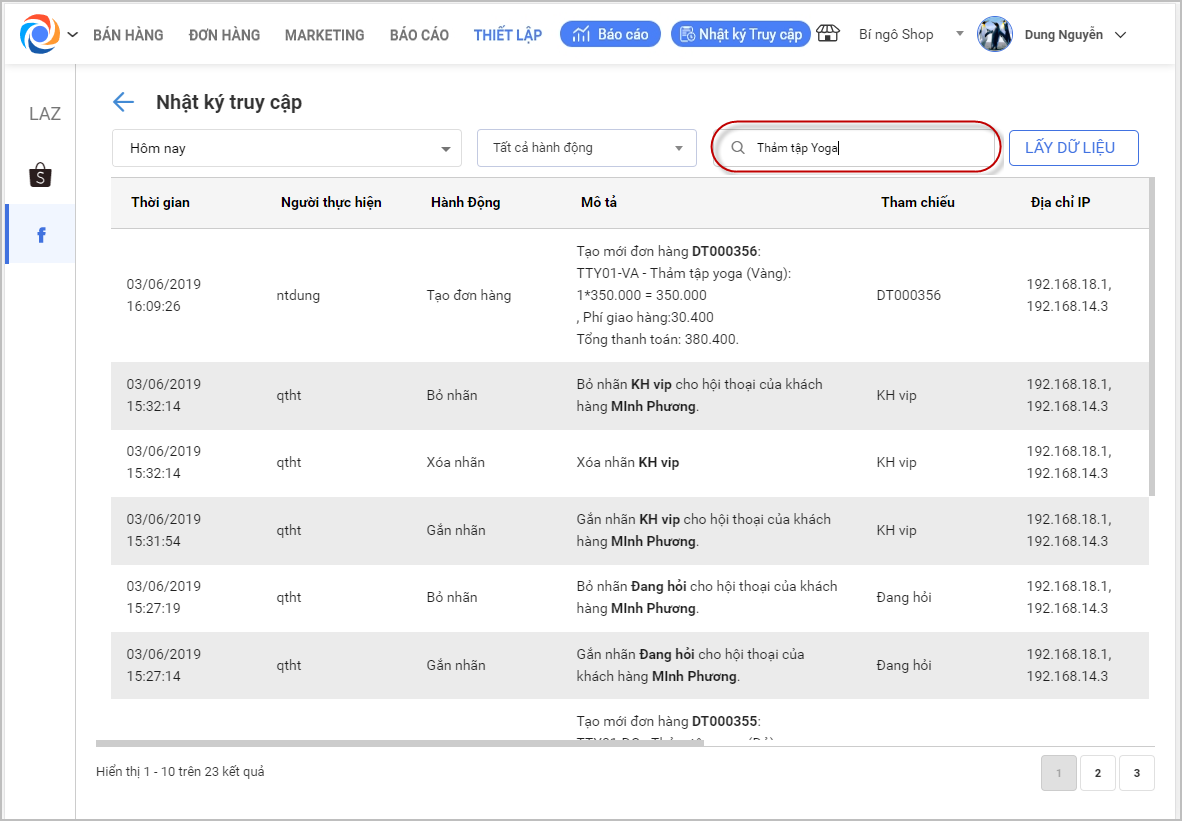Open the Hôm nay date range dropdown
This screenshot has height=821, width=1182.
coord(286,148)
